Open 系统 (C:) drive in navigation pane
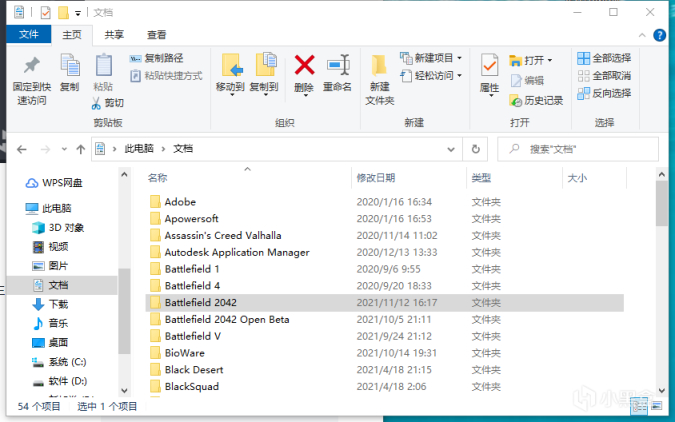Viewport: 675px width, 422px height. click(59, 362)
